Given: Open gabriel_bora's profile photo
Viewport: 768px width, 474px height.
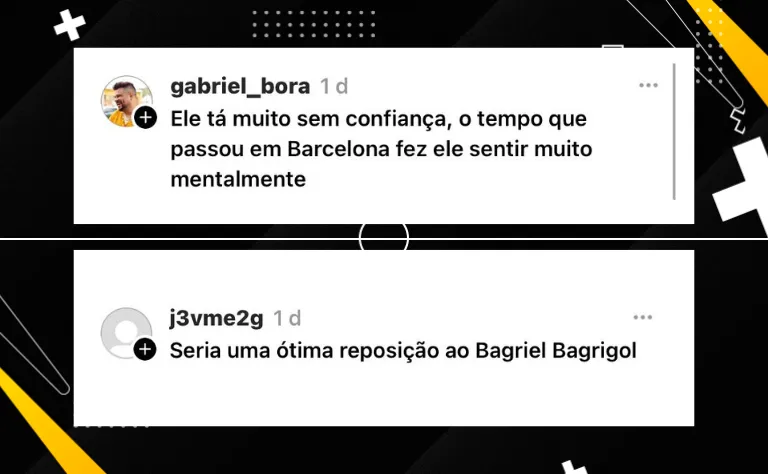Looking at the screenshot, I should point(126,101).
